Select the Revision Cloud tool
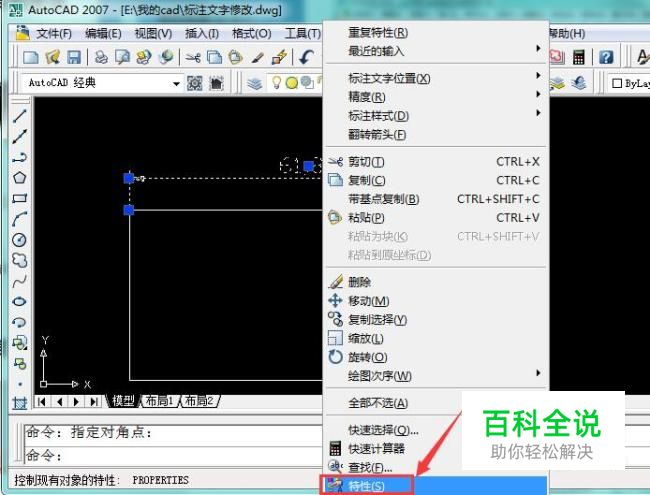The height and width of the screenshot is (495, 650). click(19, 260)
